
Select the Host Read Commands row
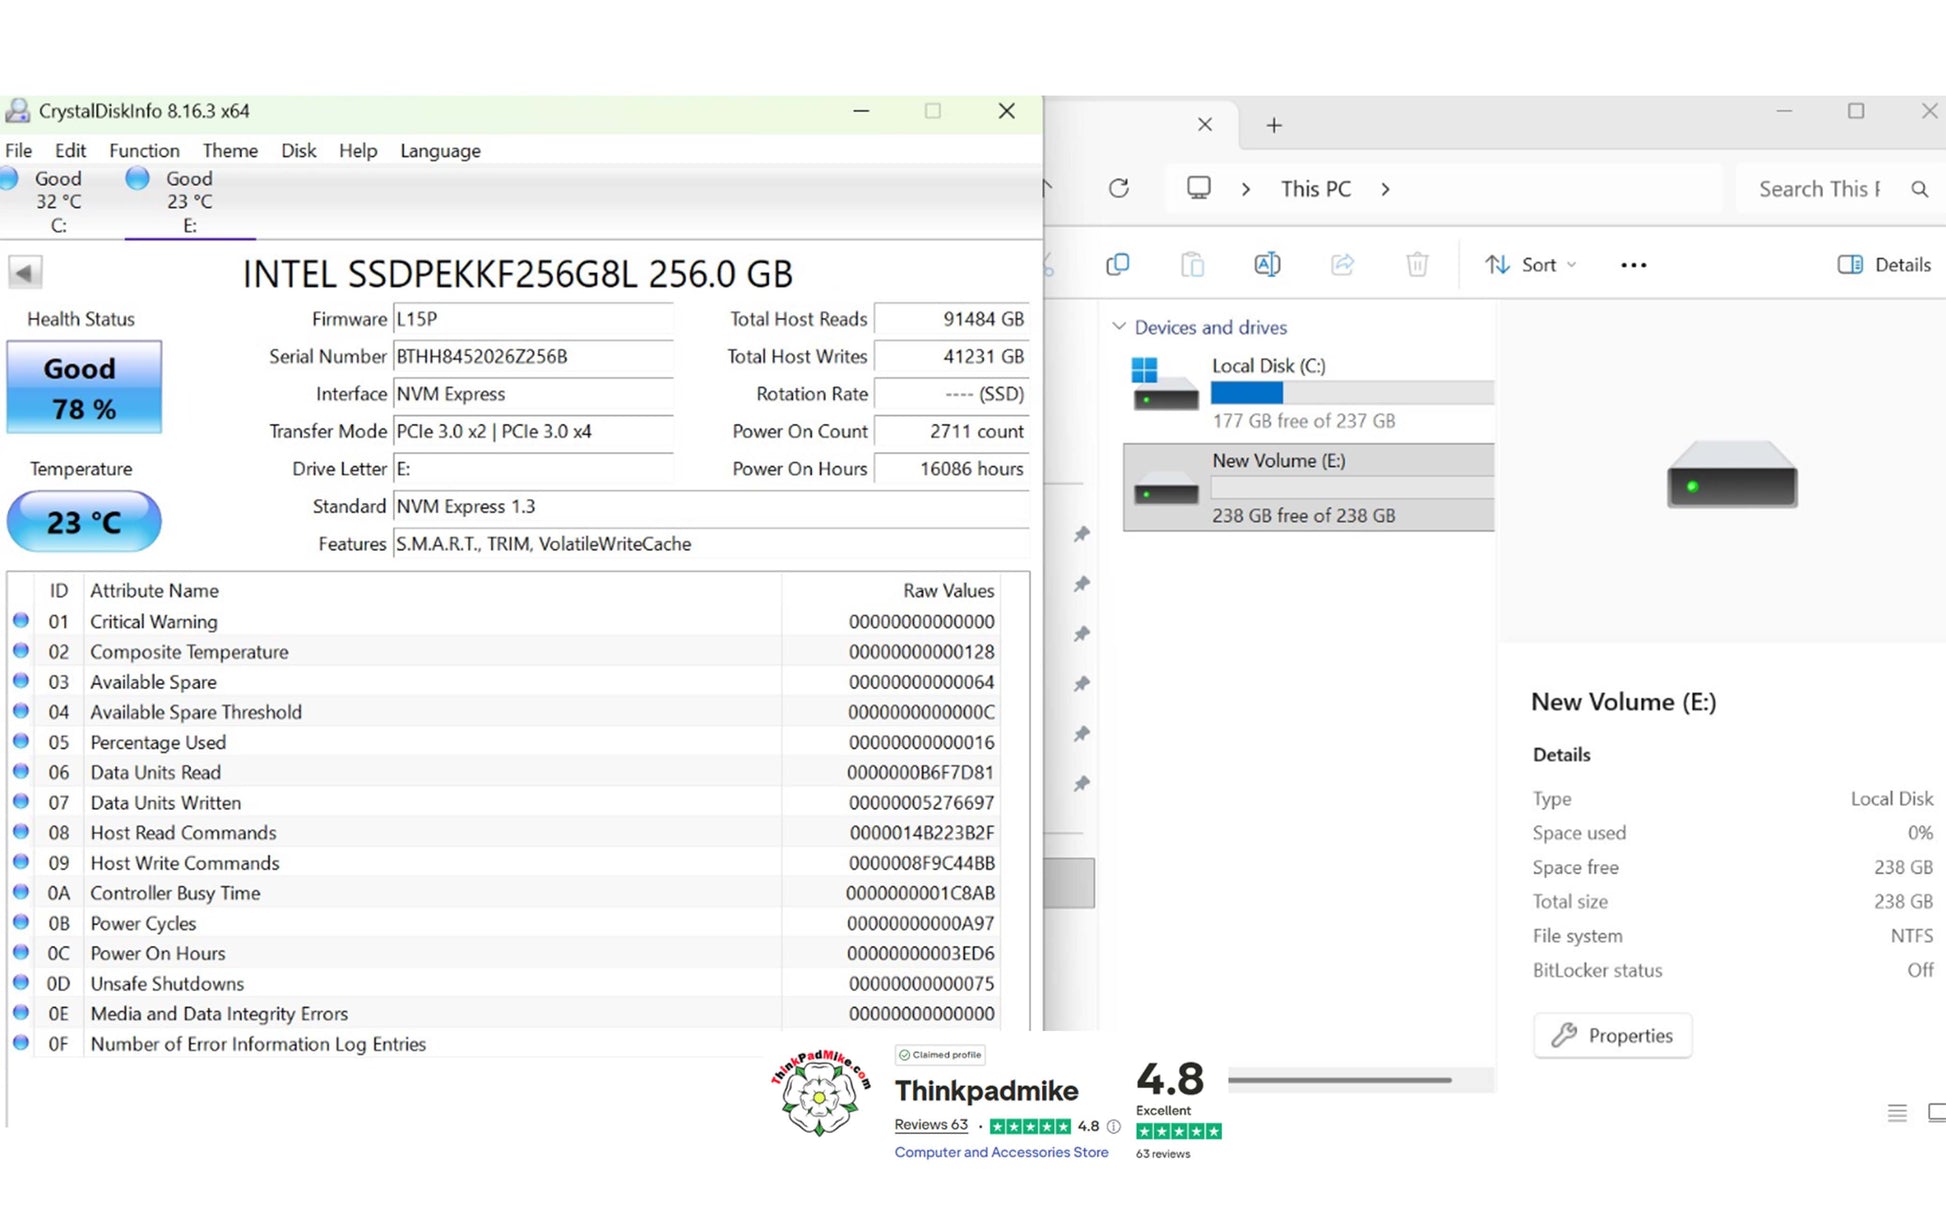coord(505,832)
